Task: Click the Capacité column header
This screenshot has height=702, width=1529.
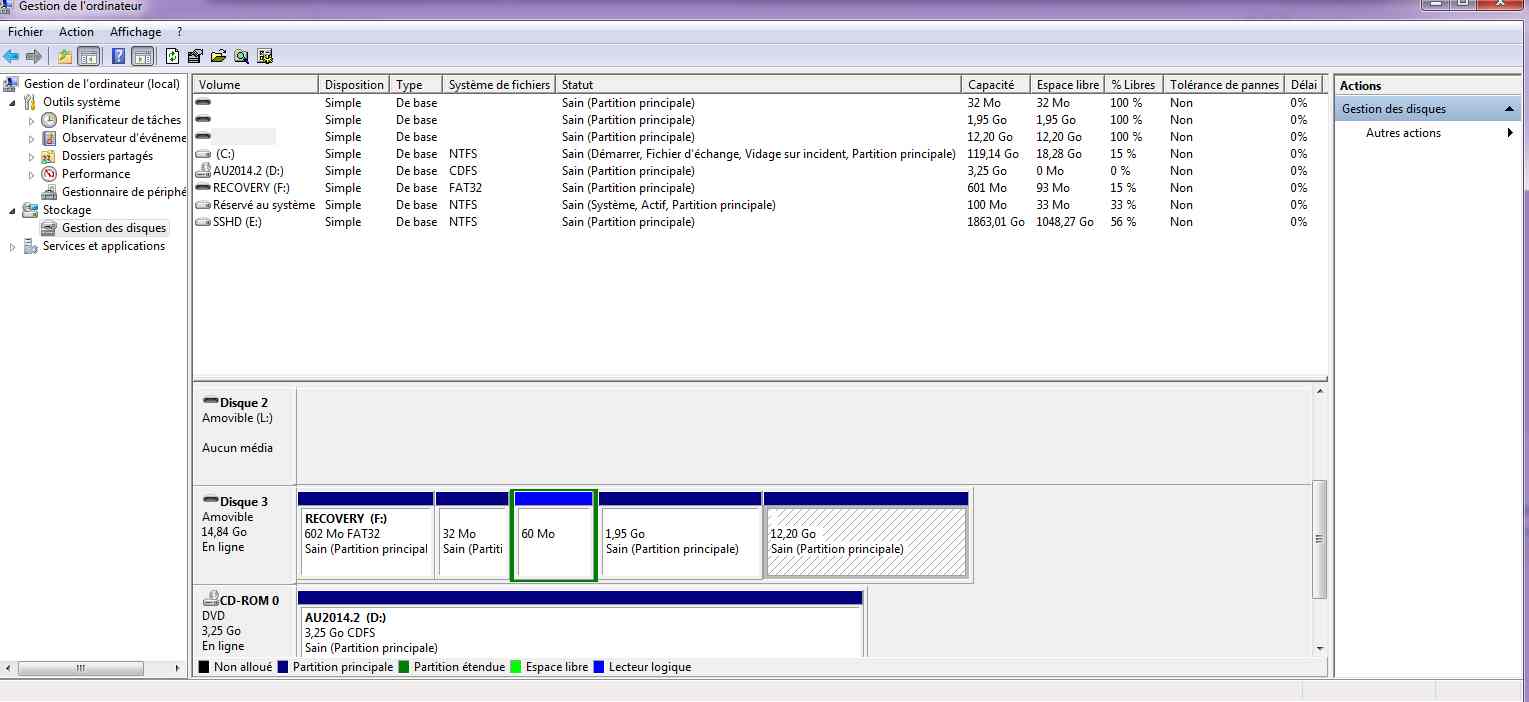Action: pos(991,85)
